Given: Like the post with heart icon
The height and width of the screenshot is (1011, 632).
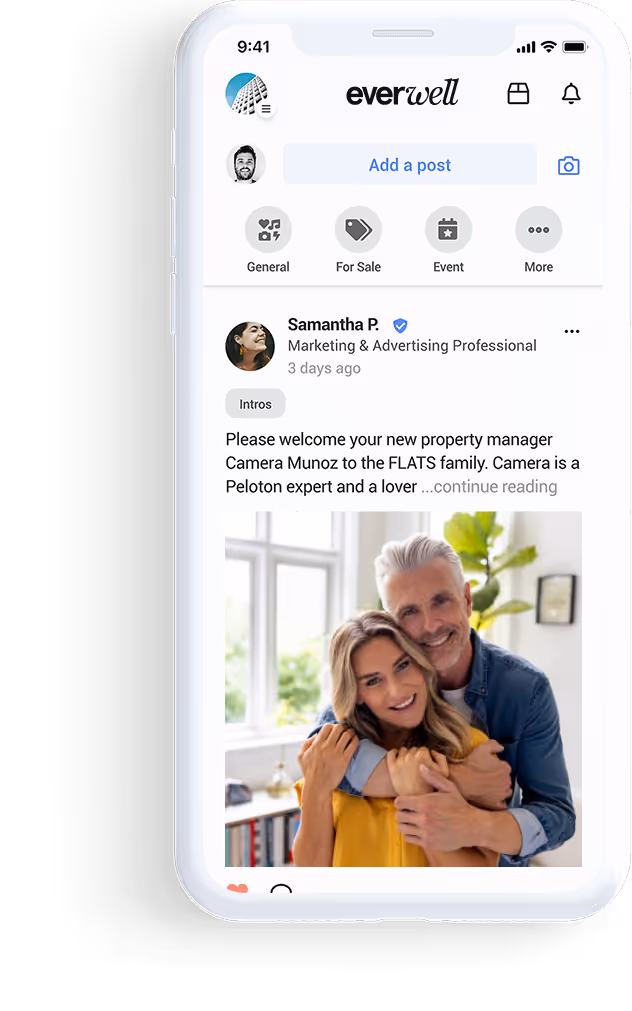Looking at the screenshot, I should click(237, 888).
